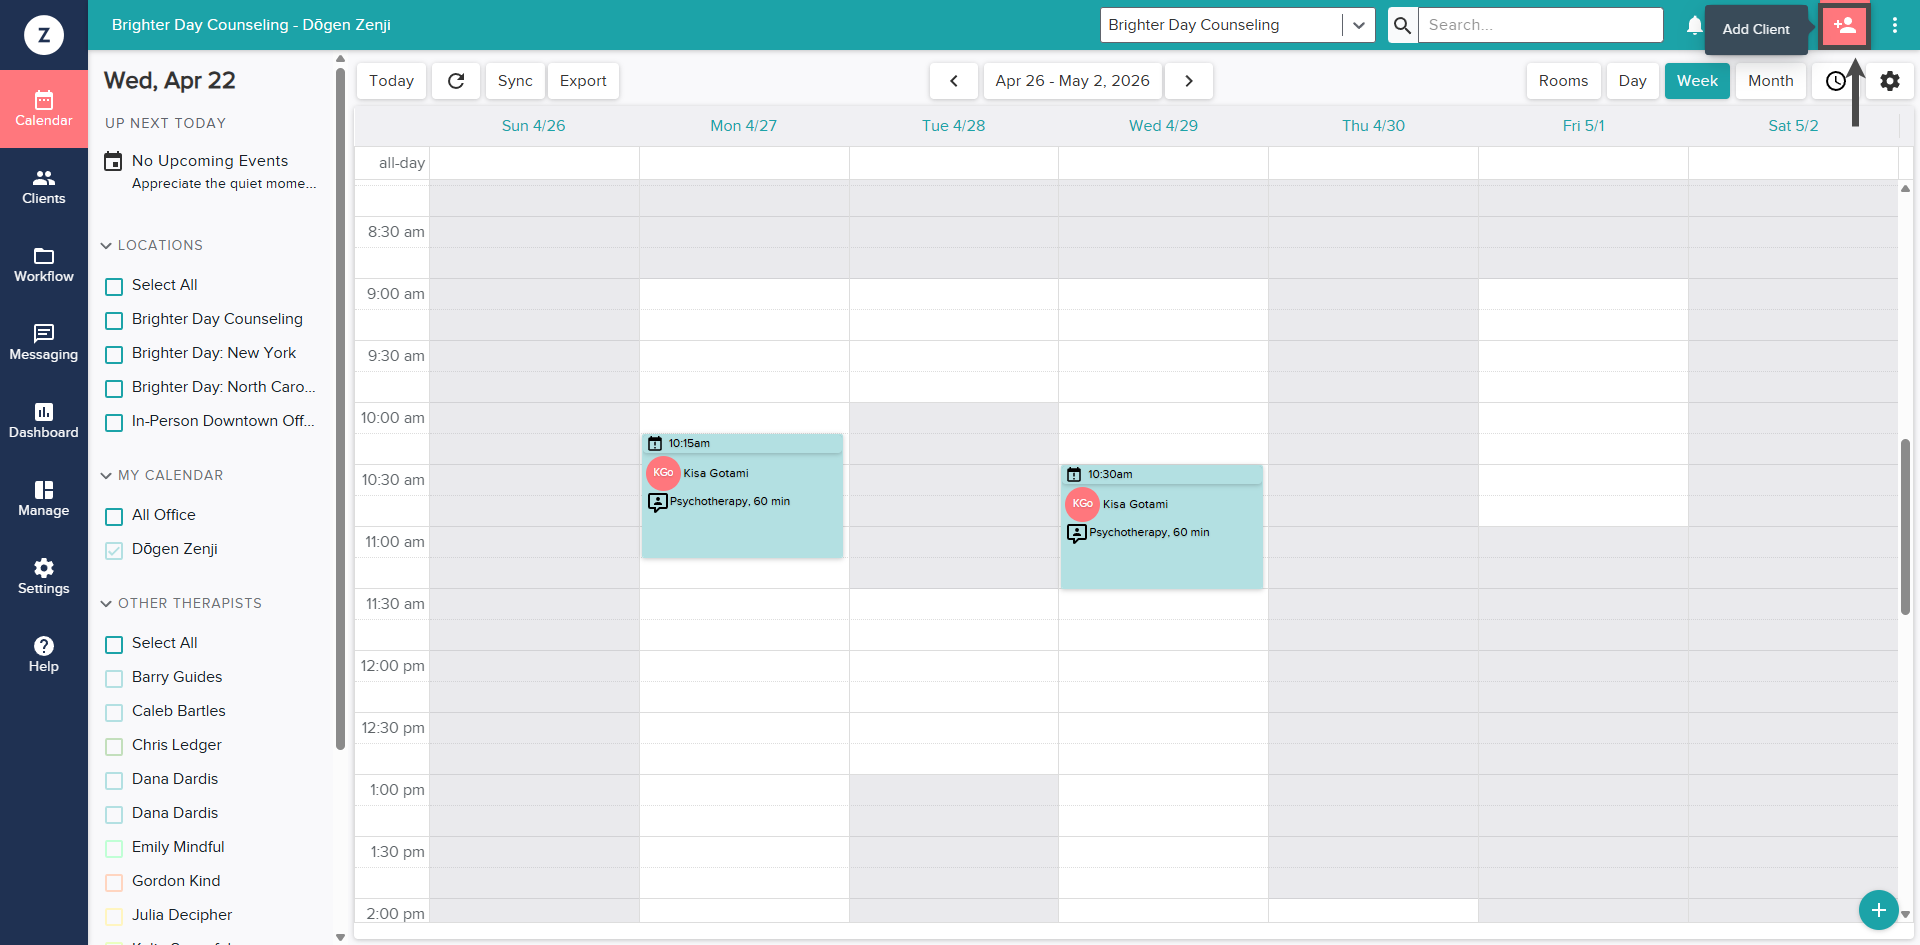Screen dimensions: 1920x945
Task: Collapse the Locations section
Action: pos(106,245)
